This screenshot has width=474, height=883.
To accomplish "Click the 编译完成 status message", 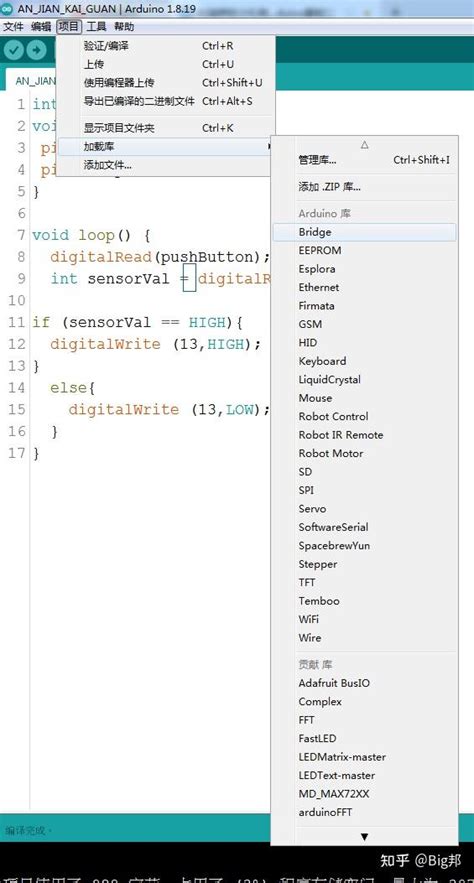I will click(x=28, y=830).
